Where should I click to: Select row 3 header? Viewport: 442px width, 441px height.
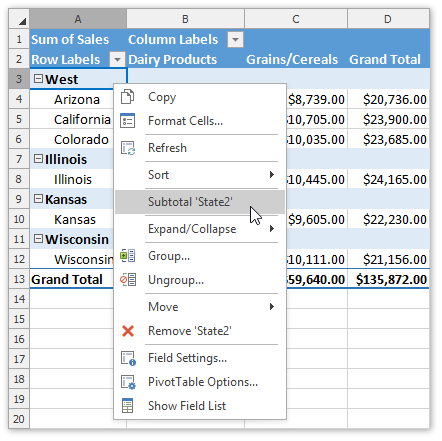point(19,79)
